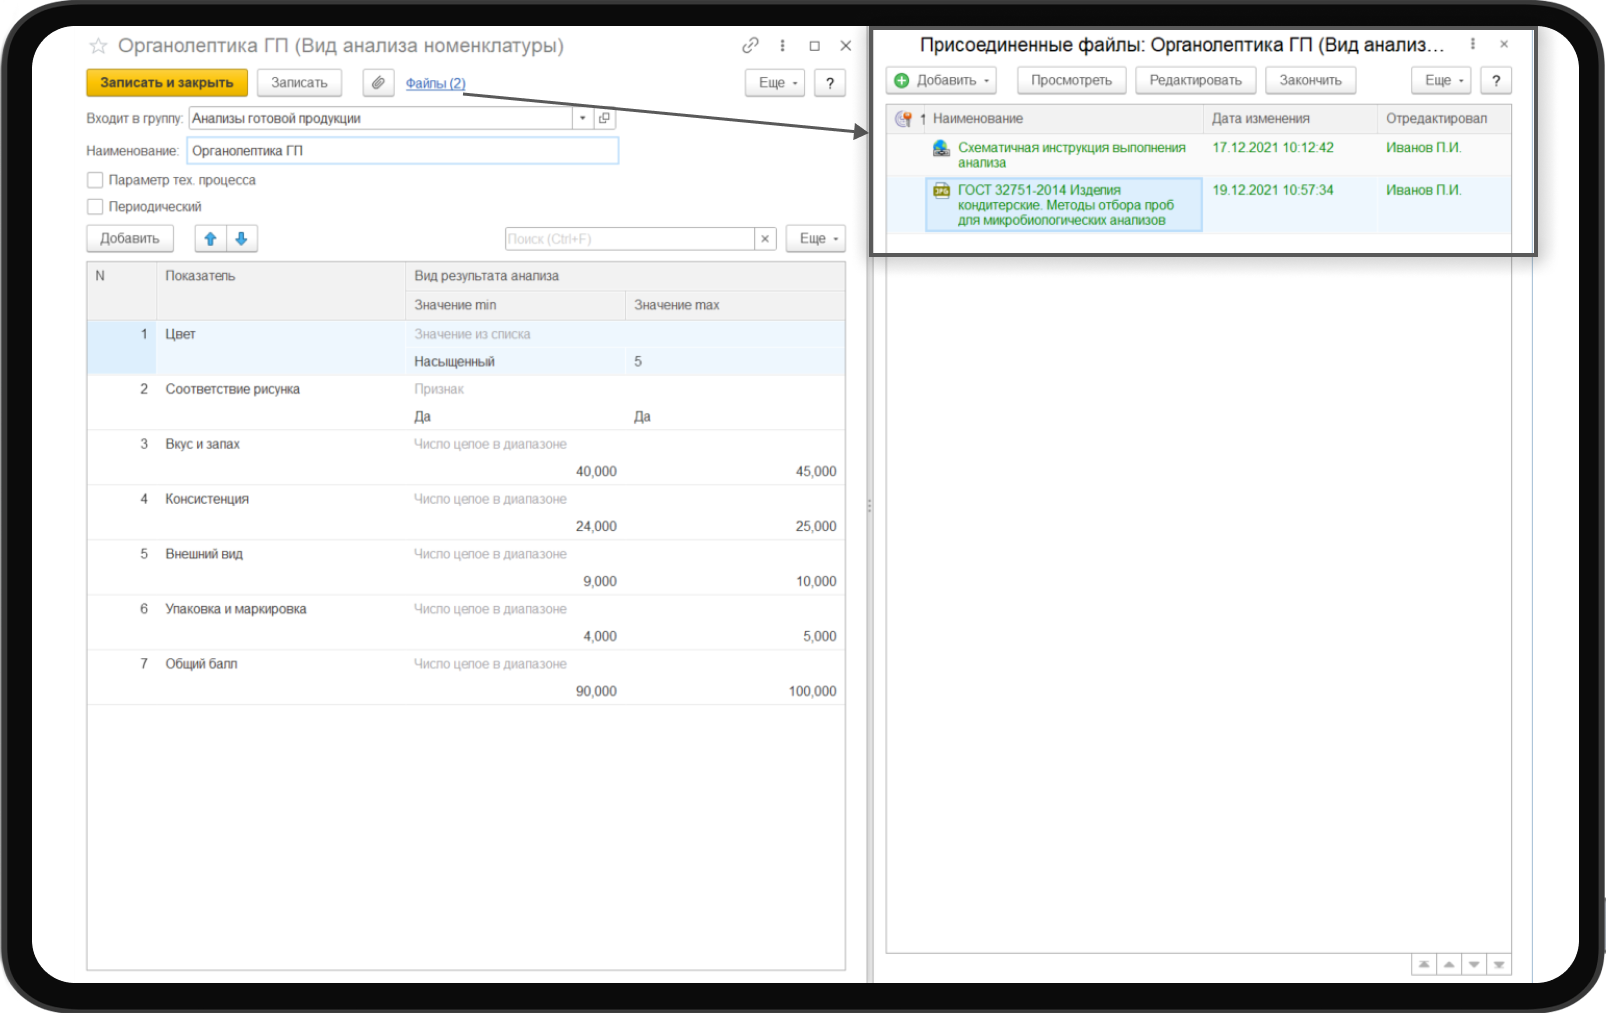Click Просмотреть to view the file
Image resolution: width=1606 pixels, height=1013 pixels.
tap(1071, 81)
